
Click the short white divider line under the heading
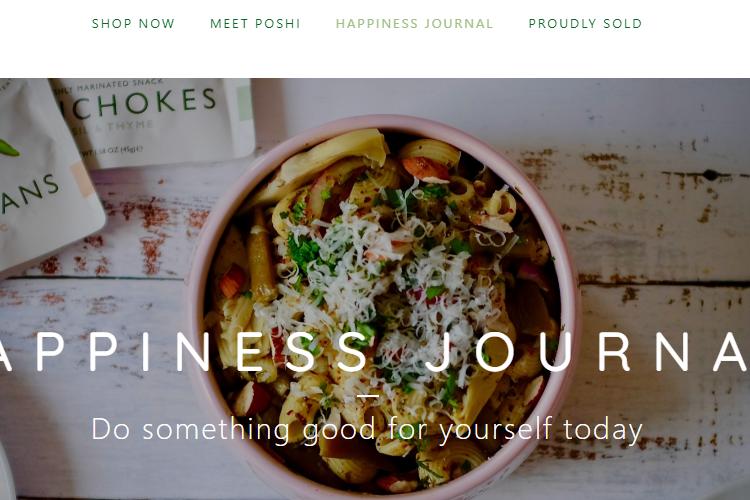368,396
